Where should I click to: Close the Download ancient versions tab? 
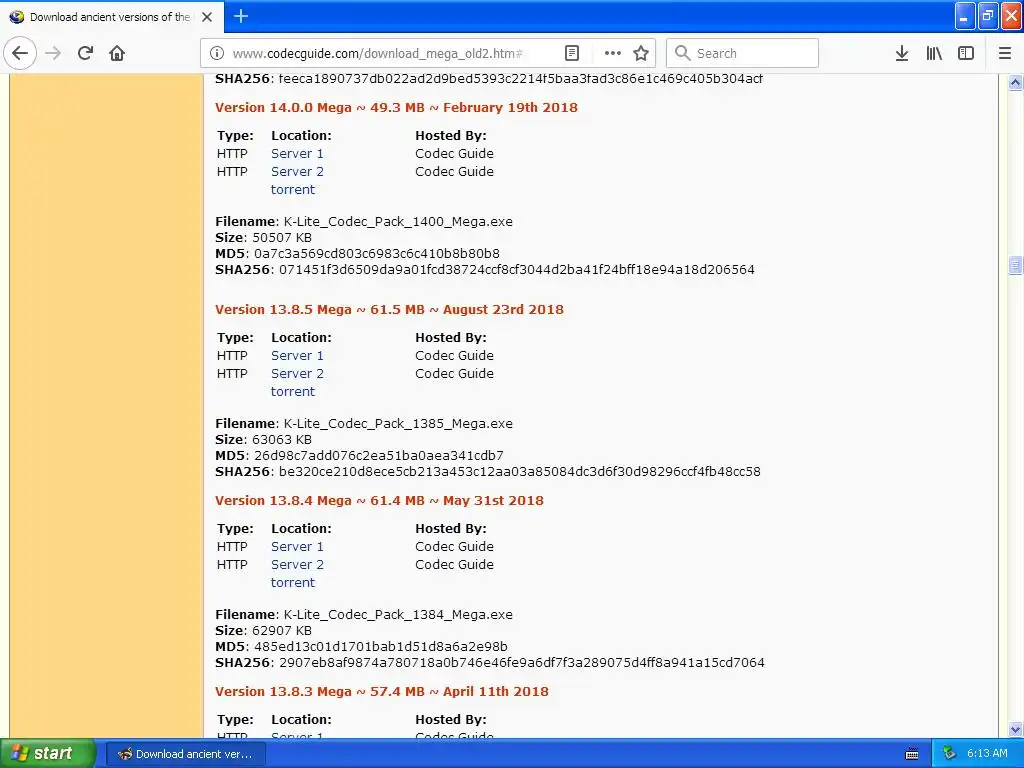(x=207, y=17)
